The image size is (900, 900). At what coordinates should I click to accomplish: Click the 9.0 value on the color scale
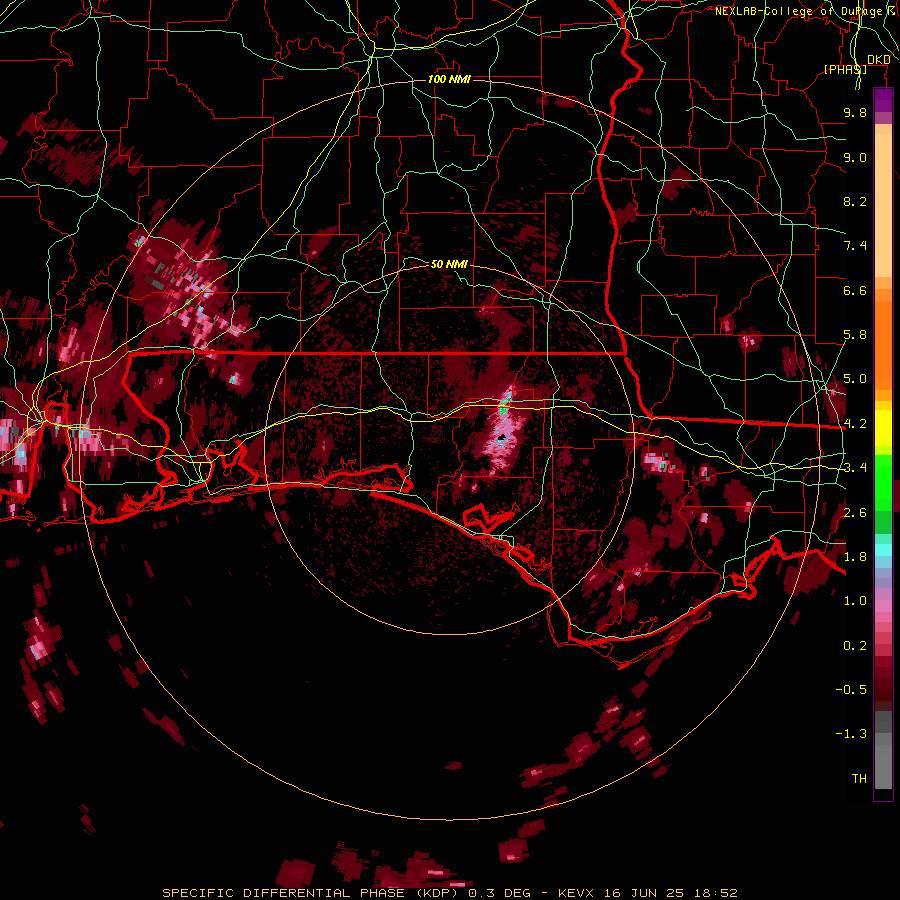pyautogui.click(x=855, y=157)
